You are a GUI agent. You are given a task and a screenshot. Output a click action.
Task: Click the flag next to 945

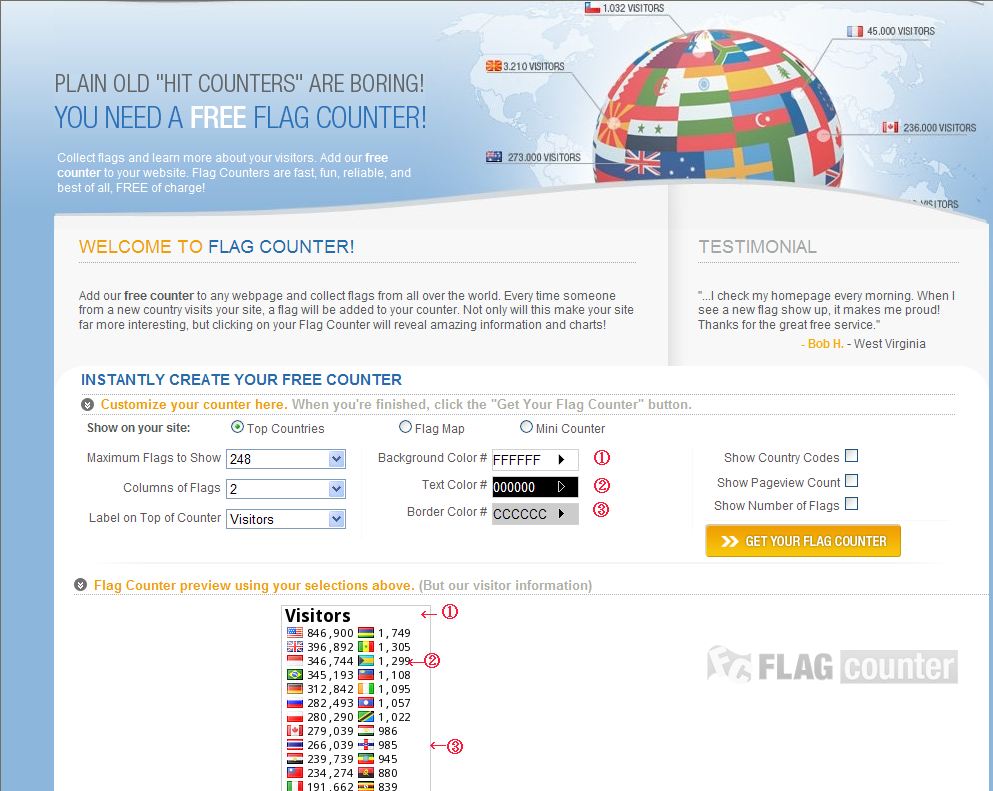coord(365,758)
